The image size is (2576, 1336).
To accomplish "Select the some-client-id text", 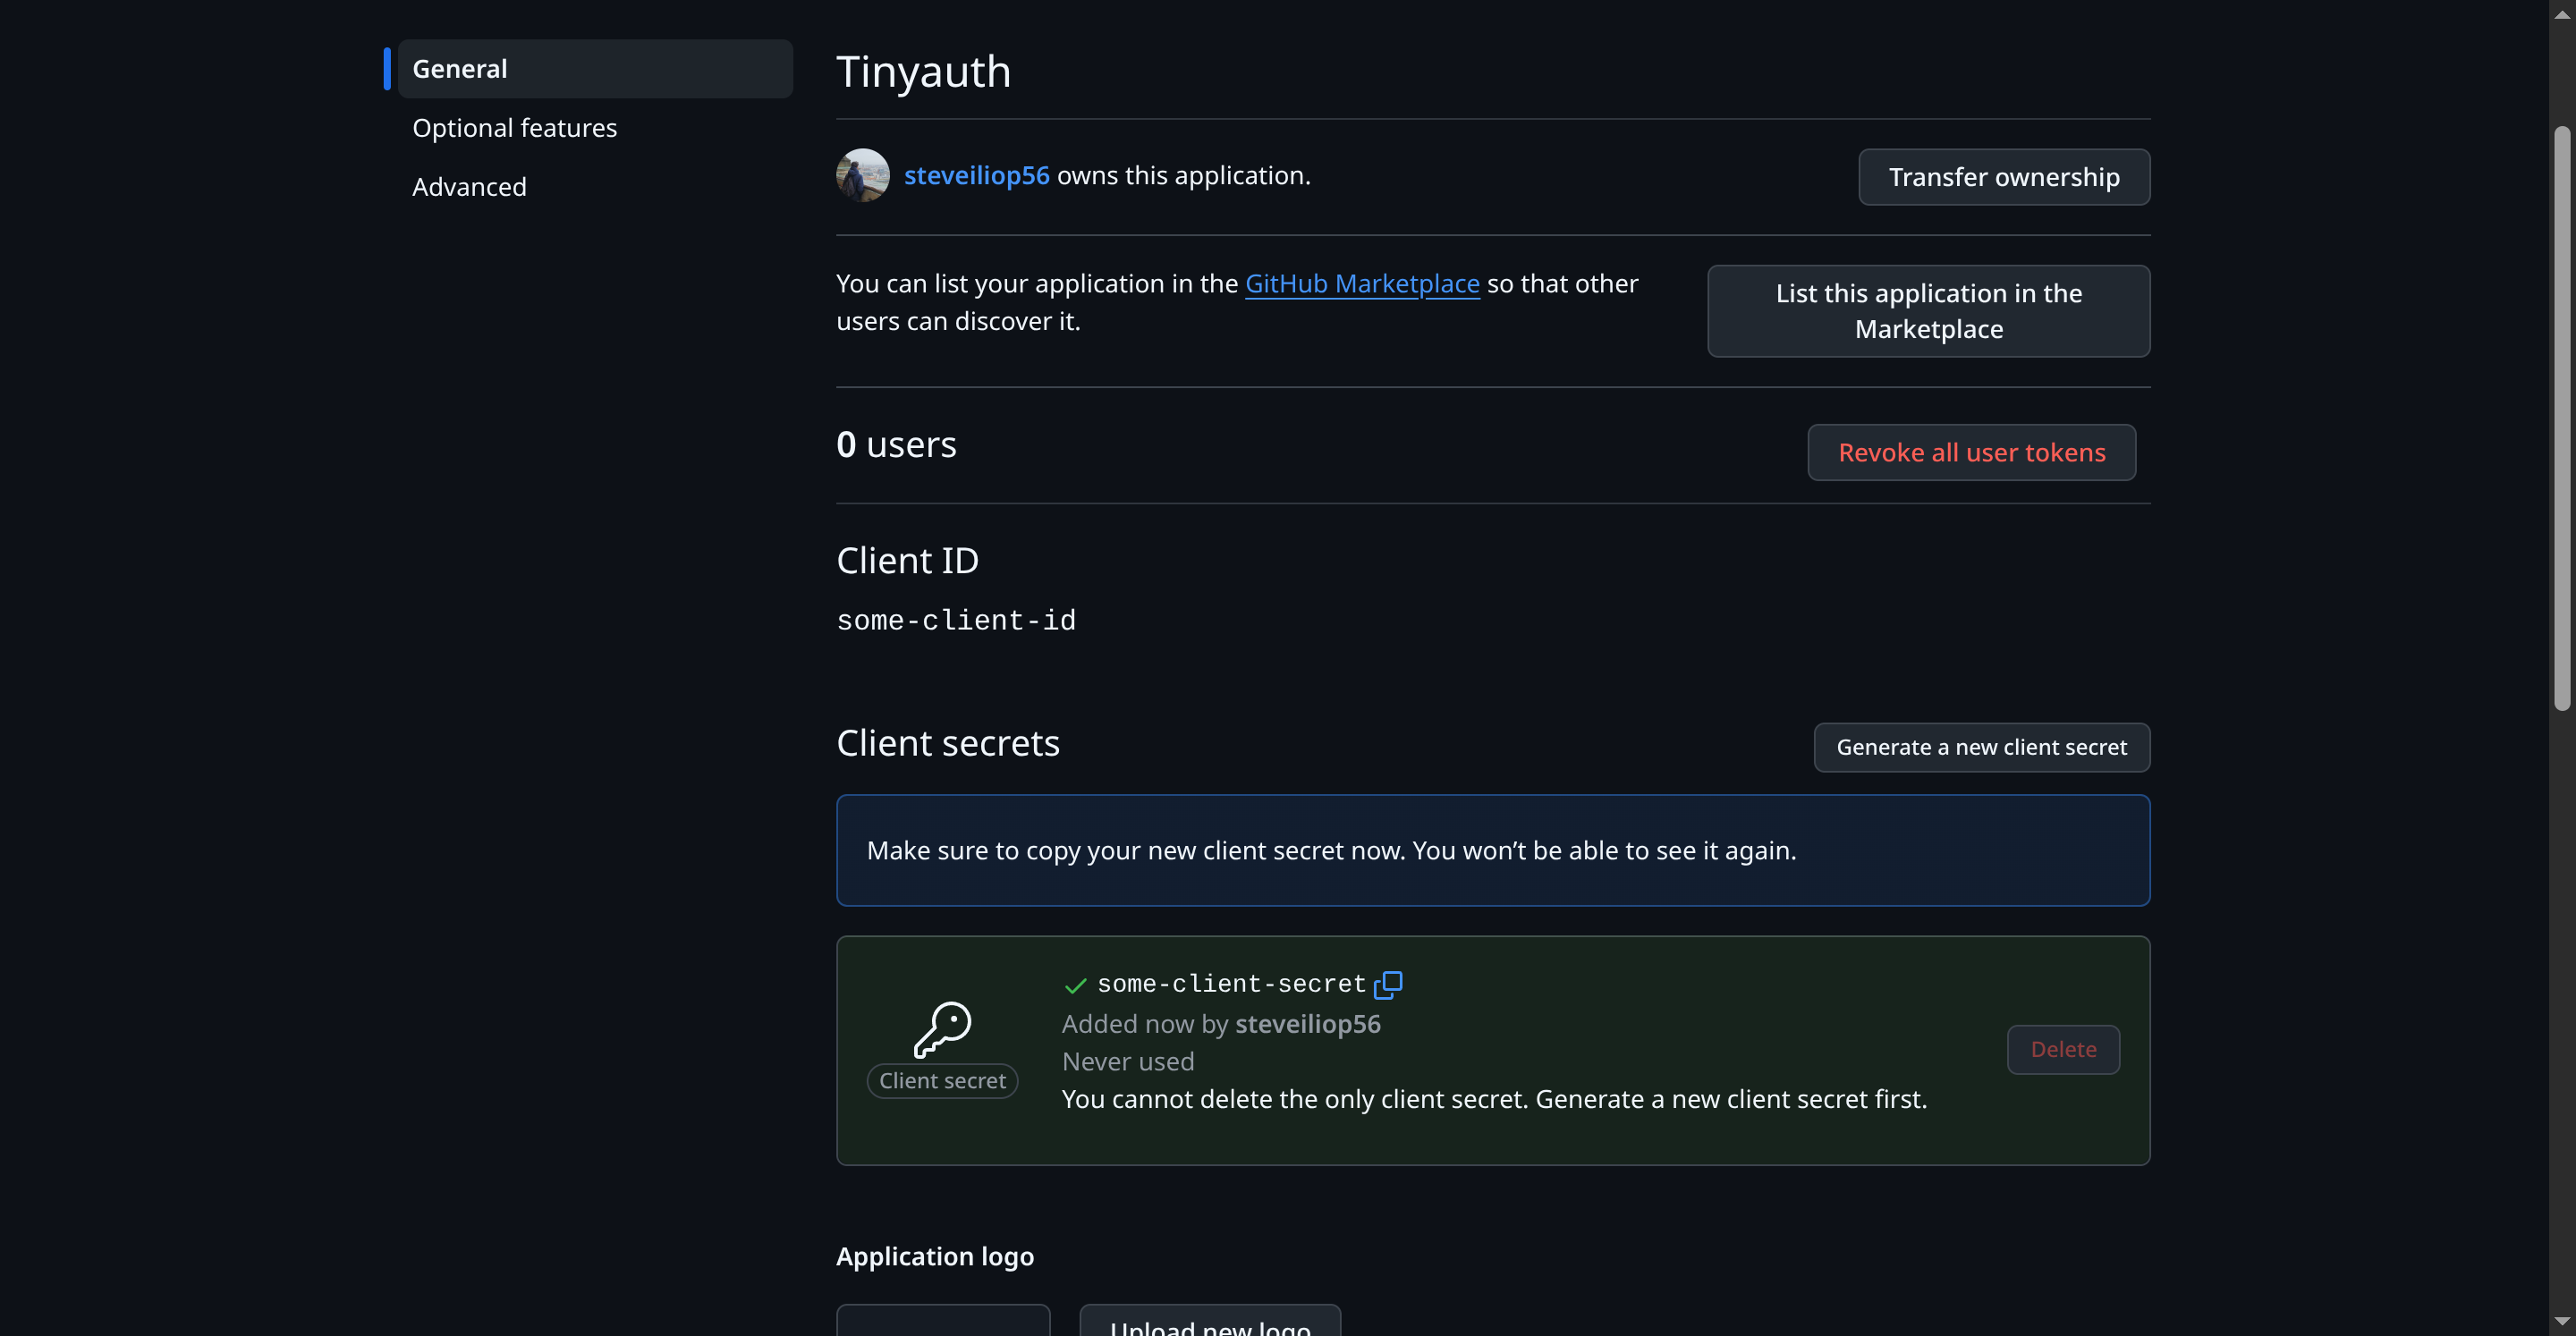I will 956,620.
